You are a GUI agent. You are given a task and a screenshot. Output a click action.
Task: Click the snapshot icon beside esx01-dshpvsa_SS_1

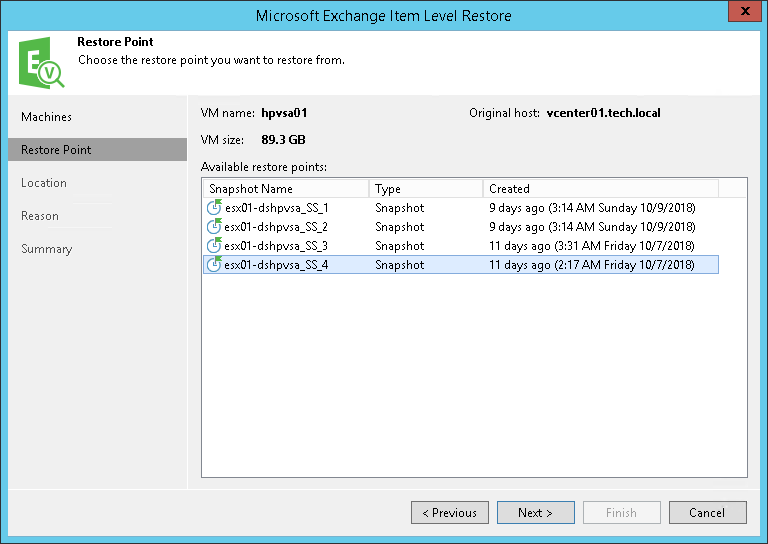click(x=213, y=208)
